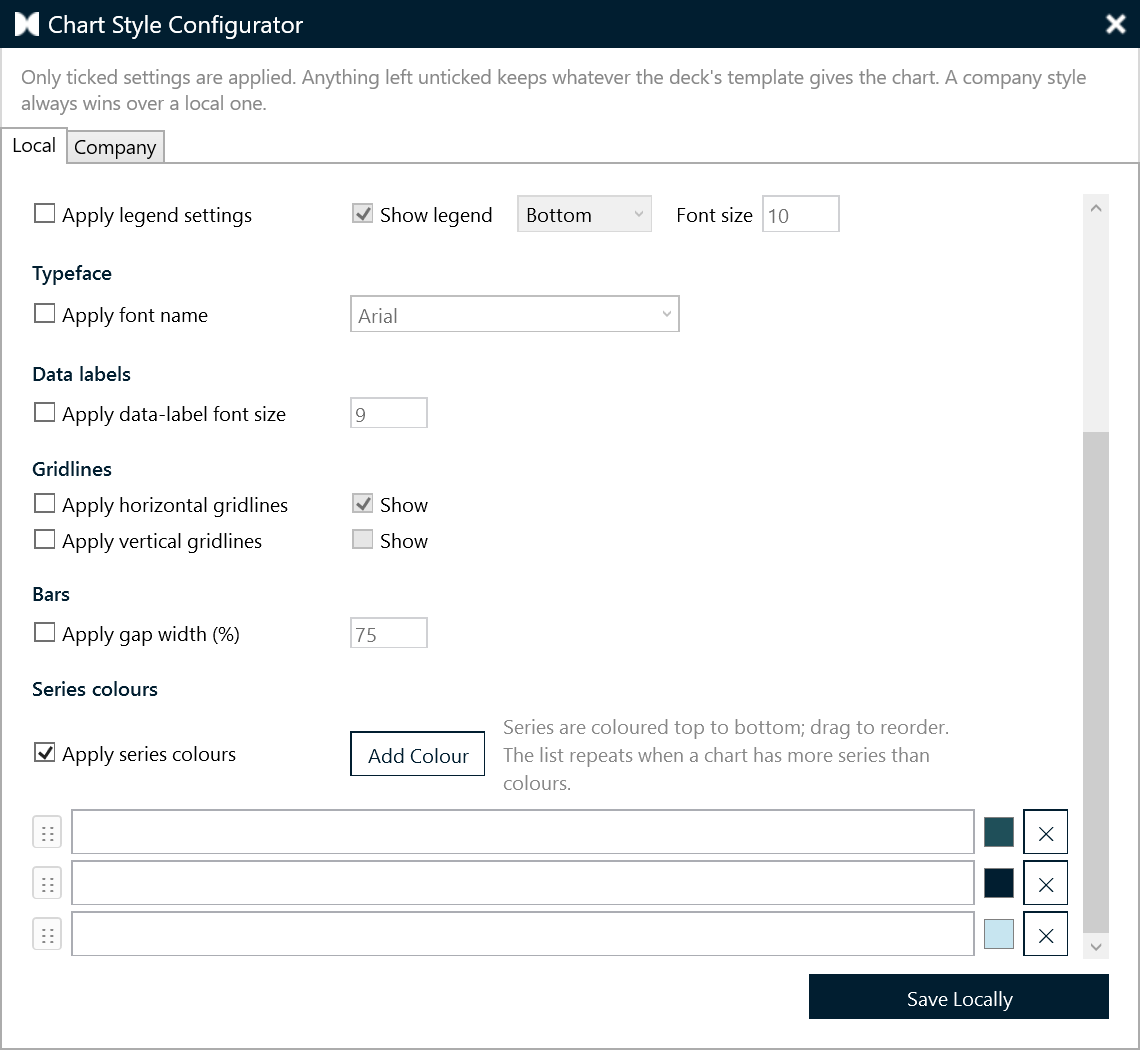The width and height of the screenshot is (1140, 1050).
Task: Open the Arial font name dropdown
Action: coord(515,314)
